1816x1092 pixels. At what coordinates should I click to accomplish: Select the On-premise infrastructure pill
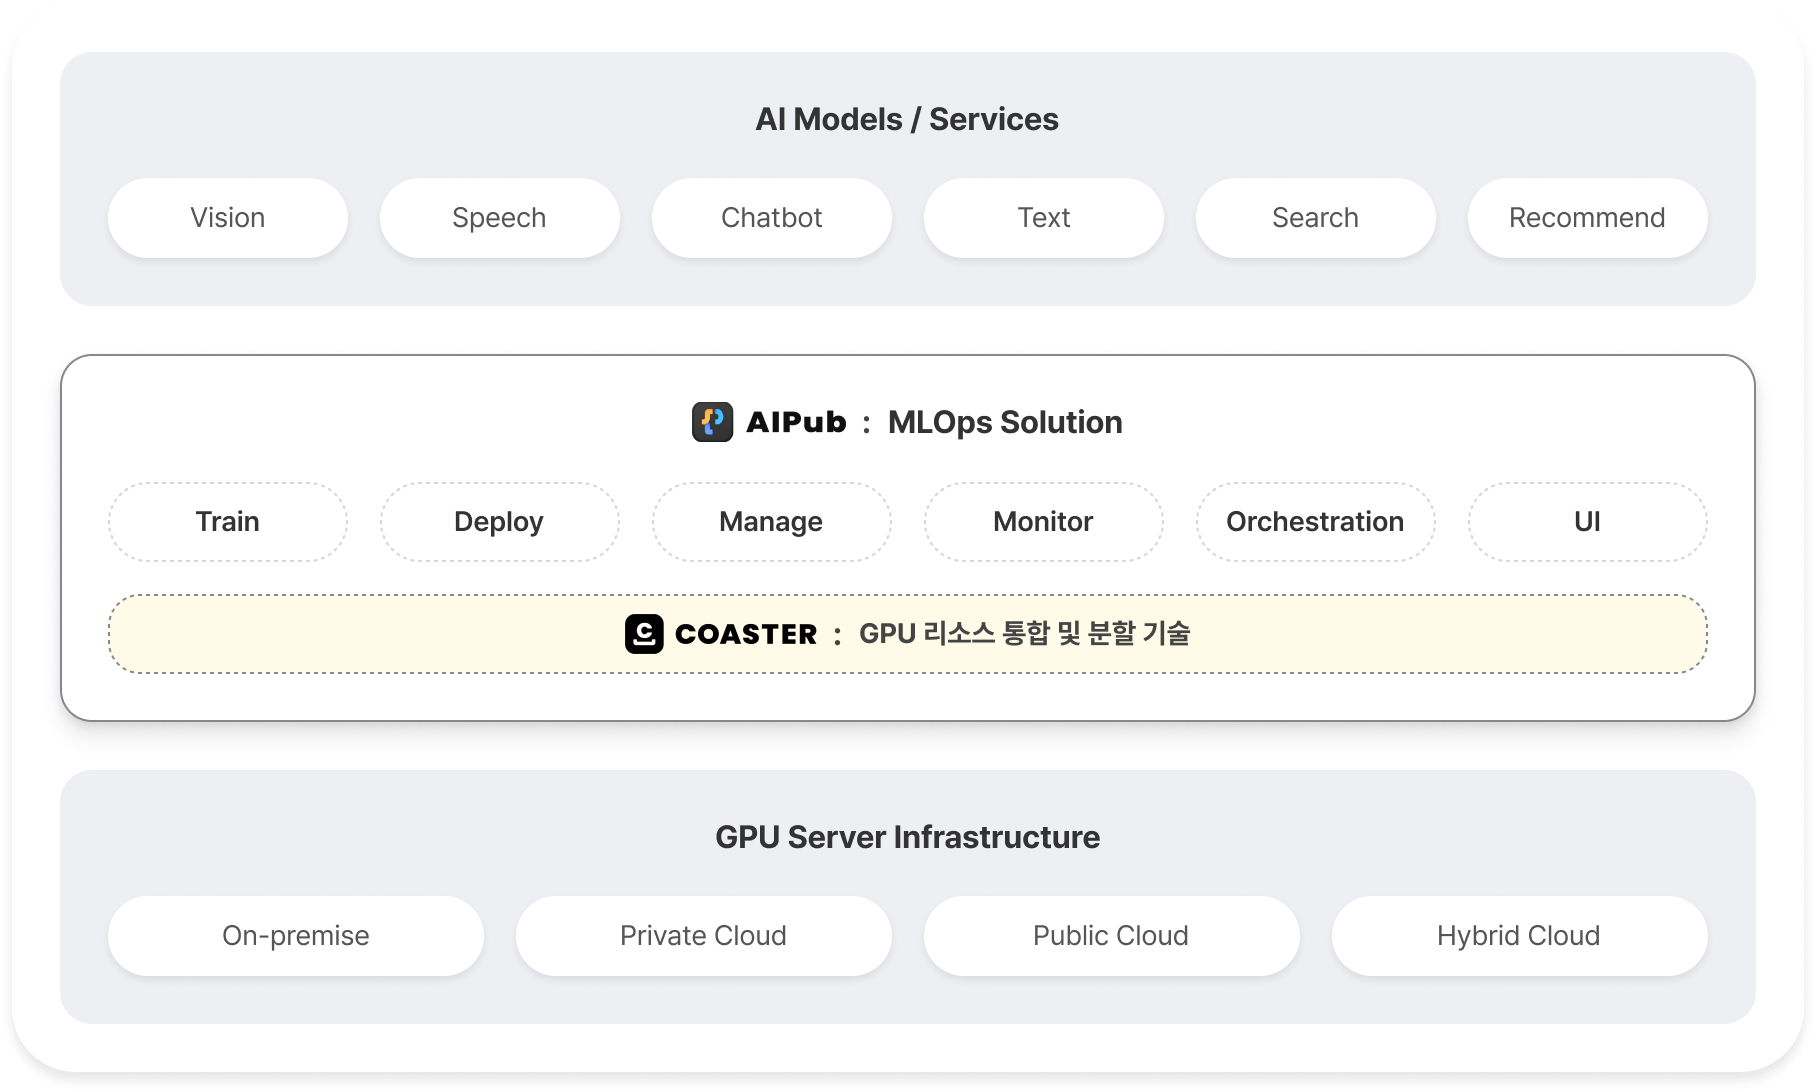296,936
